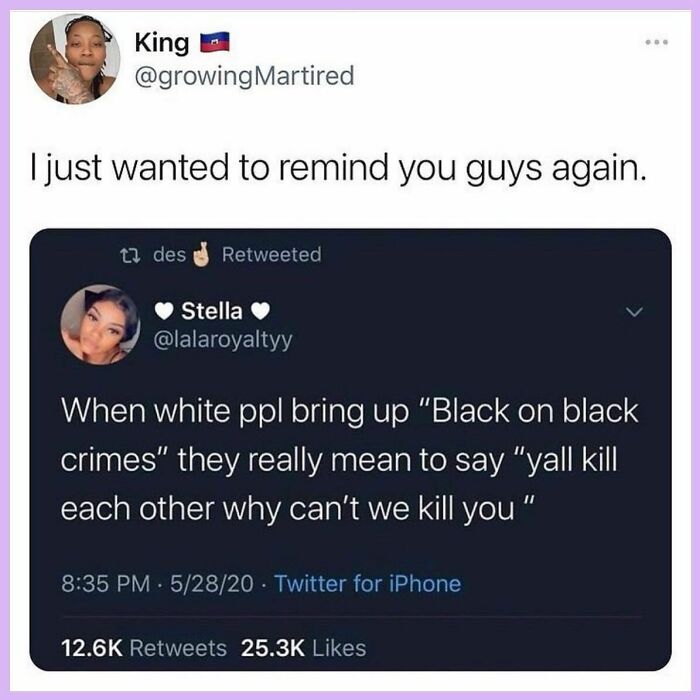The image size is (700, 700).
Task: Expand the chevron menu on Stella's tweet
Action: pos(634,312)
